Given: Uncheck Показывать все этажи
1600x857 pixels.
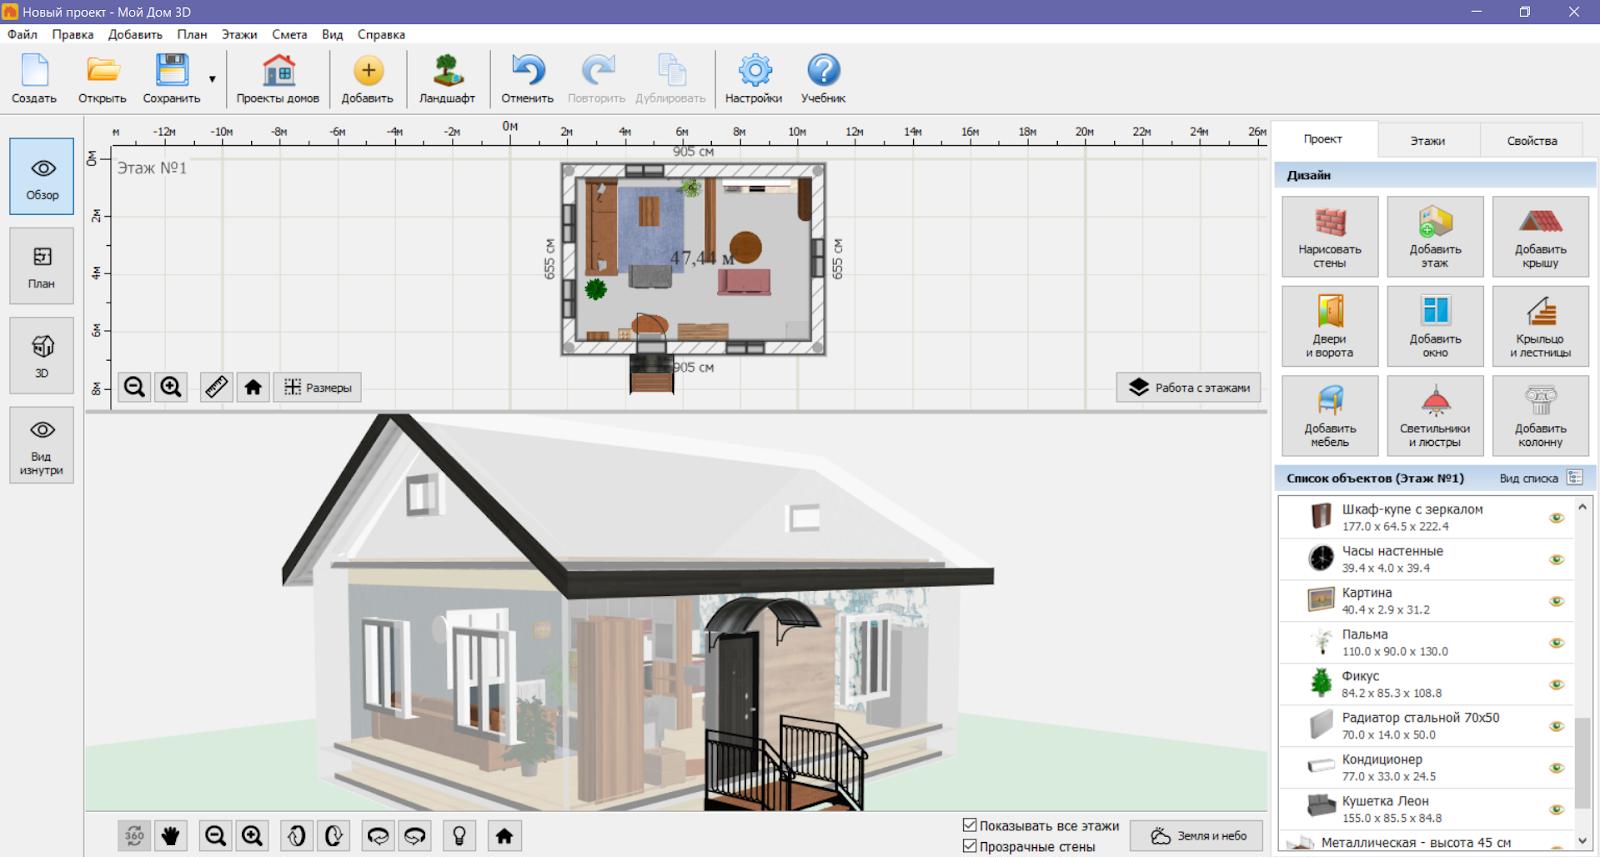Looking at the screenshot, I should [969, 825].
